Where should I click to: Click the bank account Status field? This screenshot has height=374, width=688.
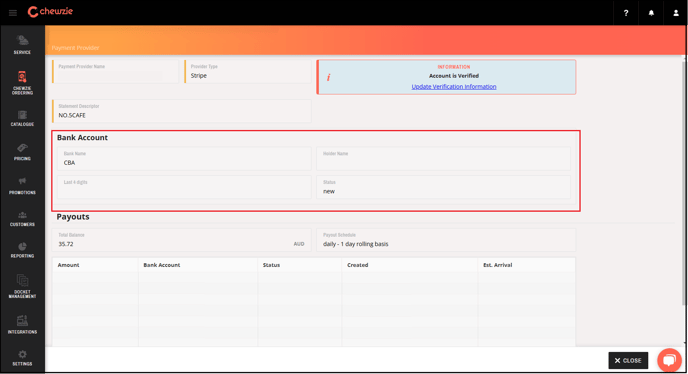[444, 187]
